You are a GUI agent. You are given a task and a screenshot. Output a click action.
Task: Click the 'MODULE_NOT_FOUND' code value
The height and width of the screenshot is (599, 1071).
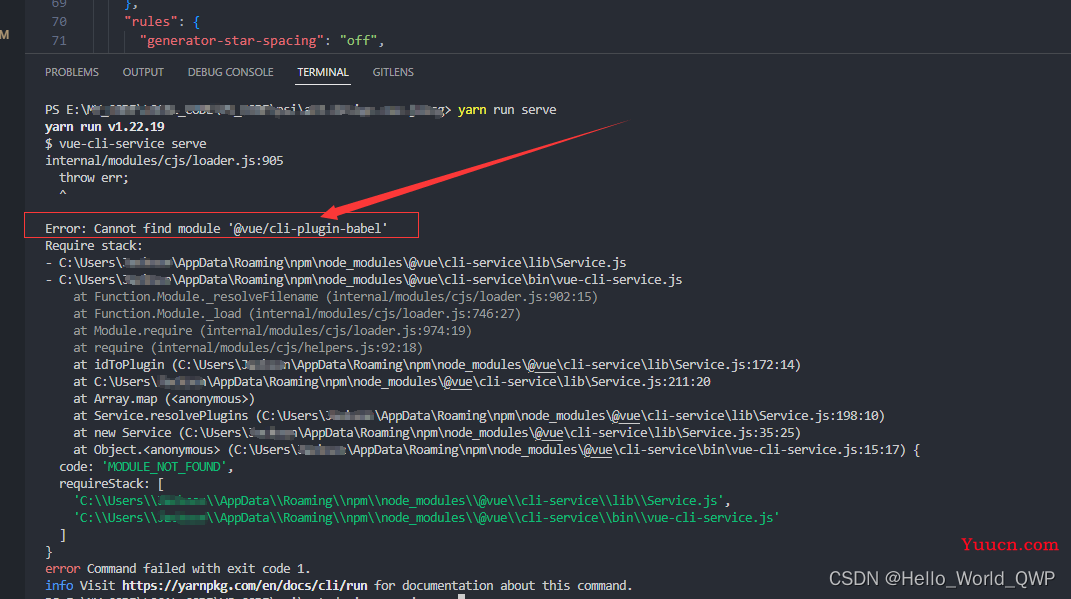click(164, 466)
